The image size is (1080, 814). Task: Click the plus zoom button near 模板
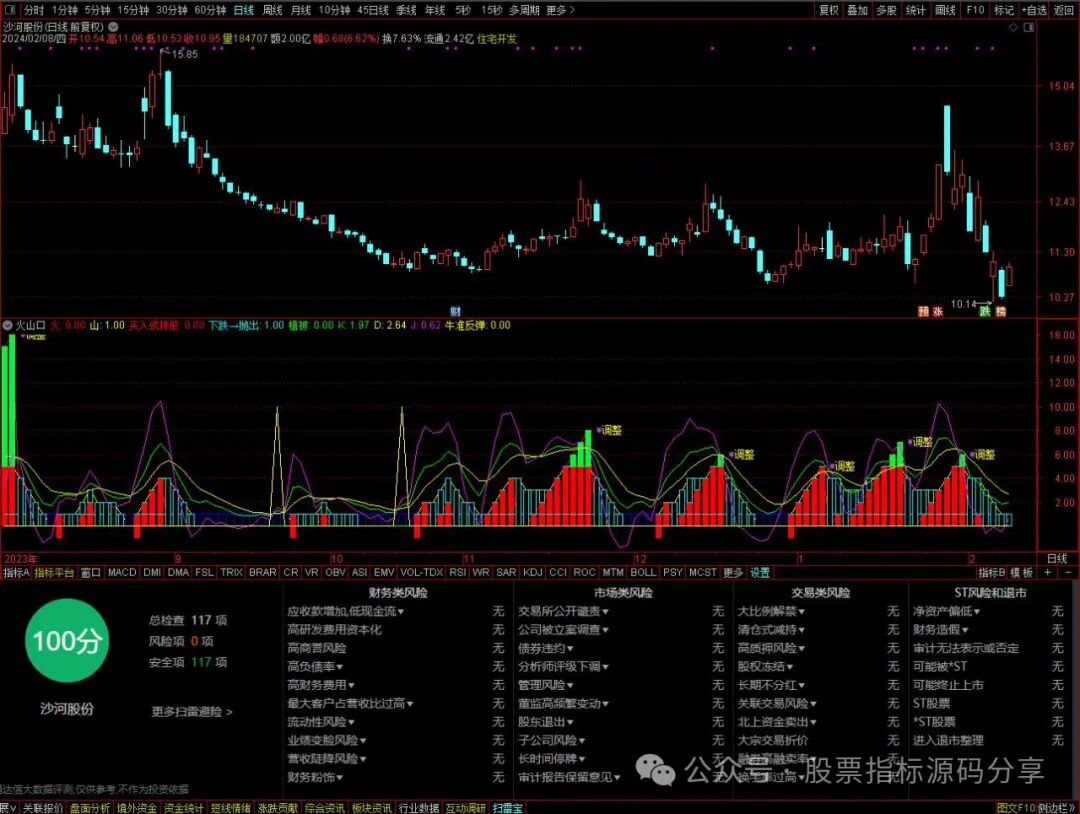[x=1048, y=572]
